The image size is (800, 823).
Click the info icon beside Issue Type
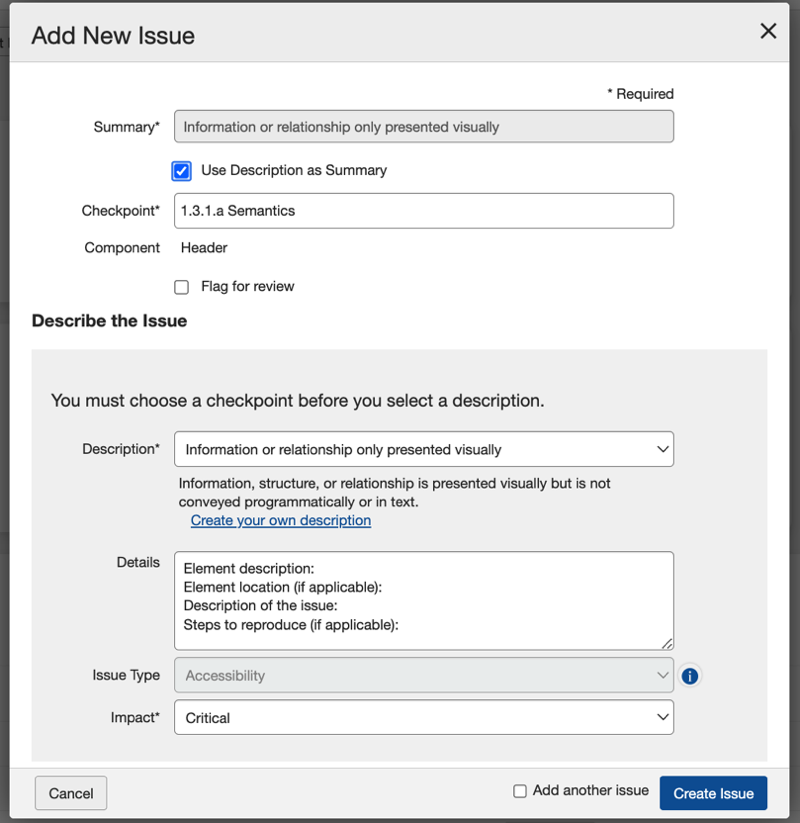tap(689, 675)
